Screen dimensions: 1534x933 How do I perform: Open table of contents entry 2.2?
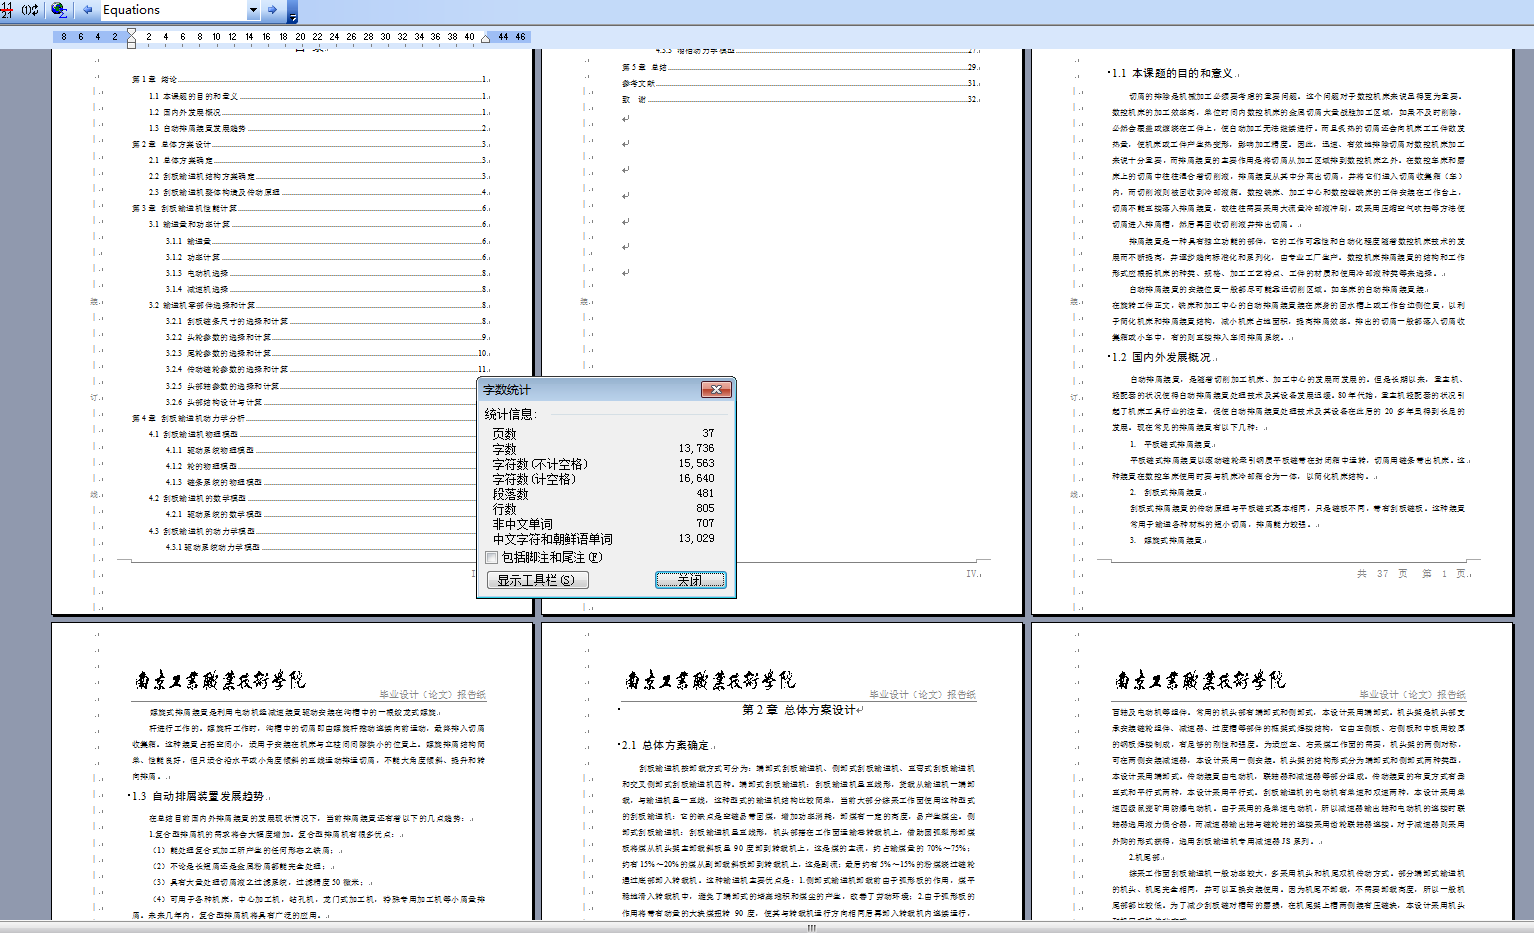point(319,176)
